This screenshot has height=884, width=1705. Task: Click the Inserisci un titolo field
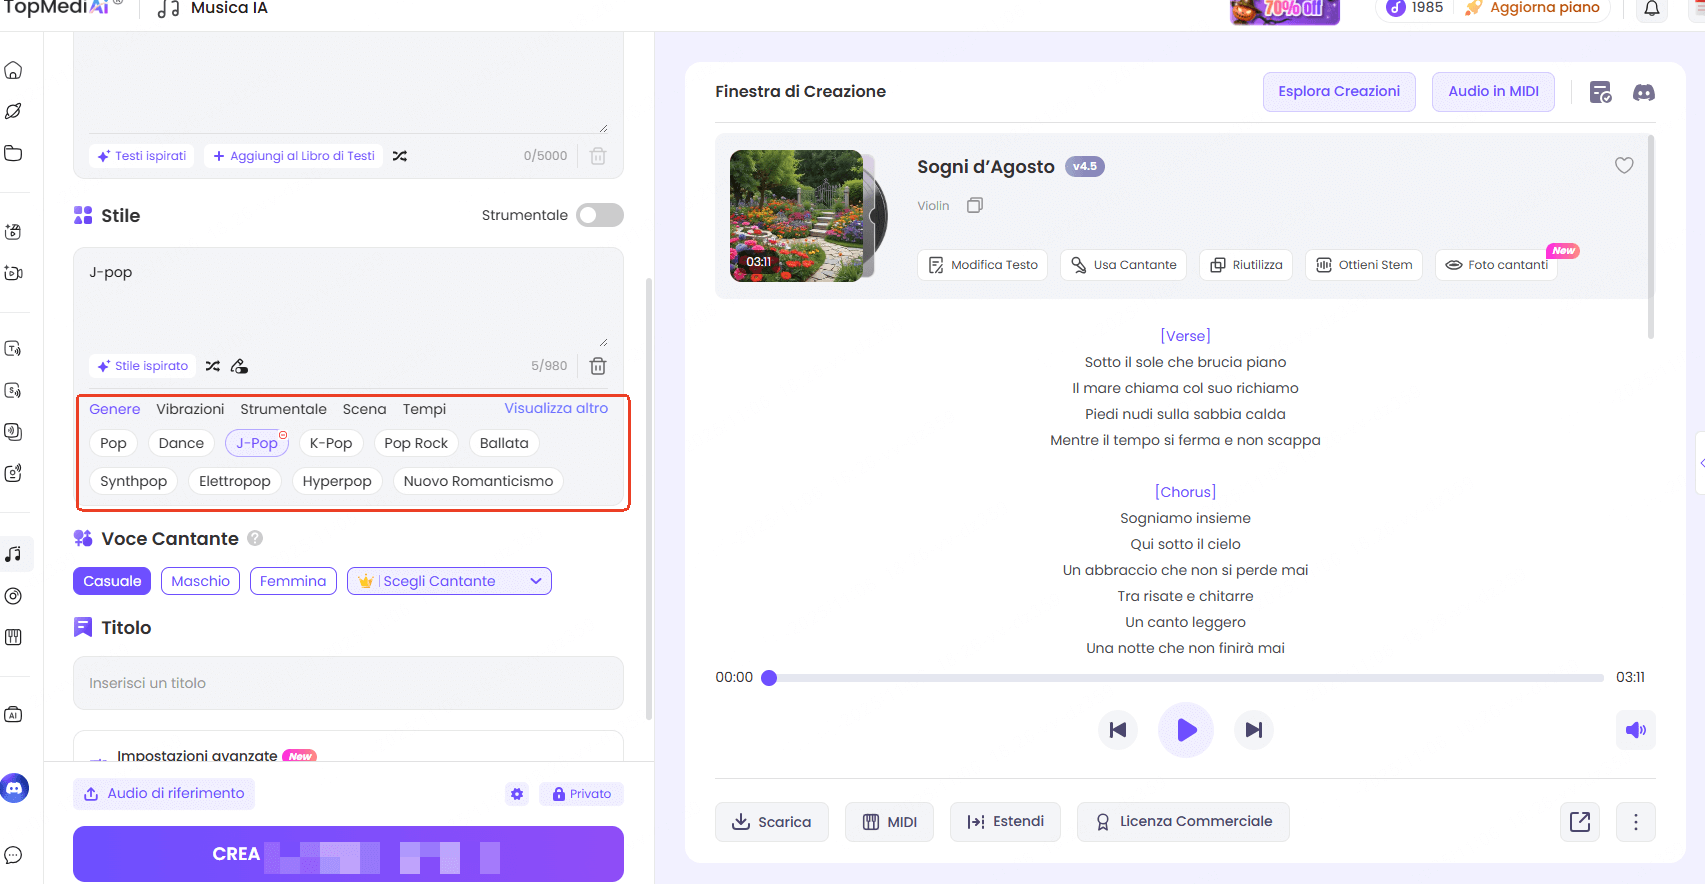click(348, 683)
